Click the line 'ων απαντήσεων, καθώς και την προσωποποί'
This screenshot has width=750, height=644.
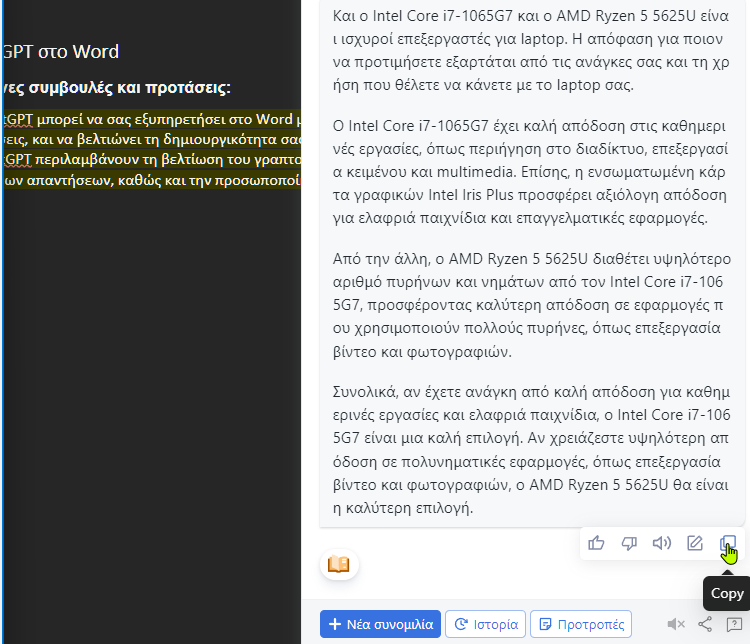[x=152, y=180]
